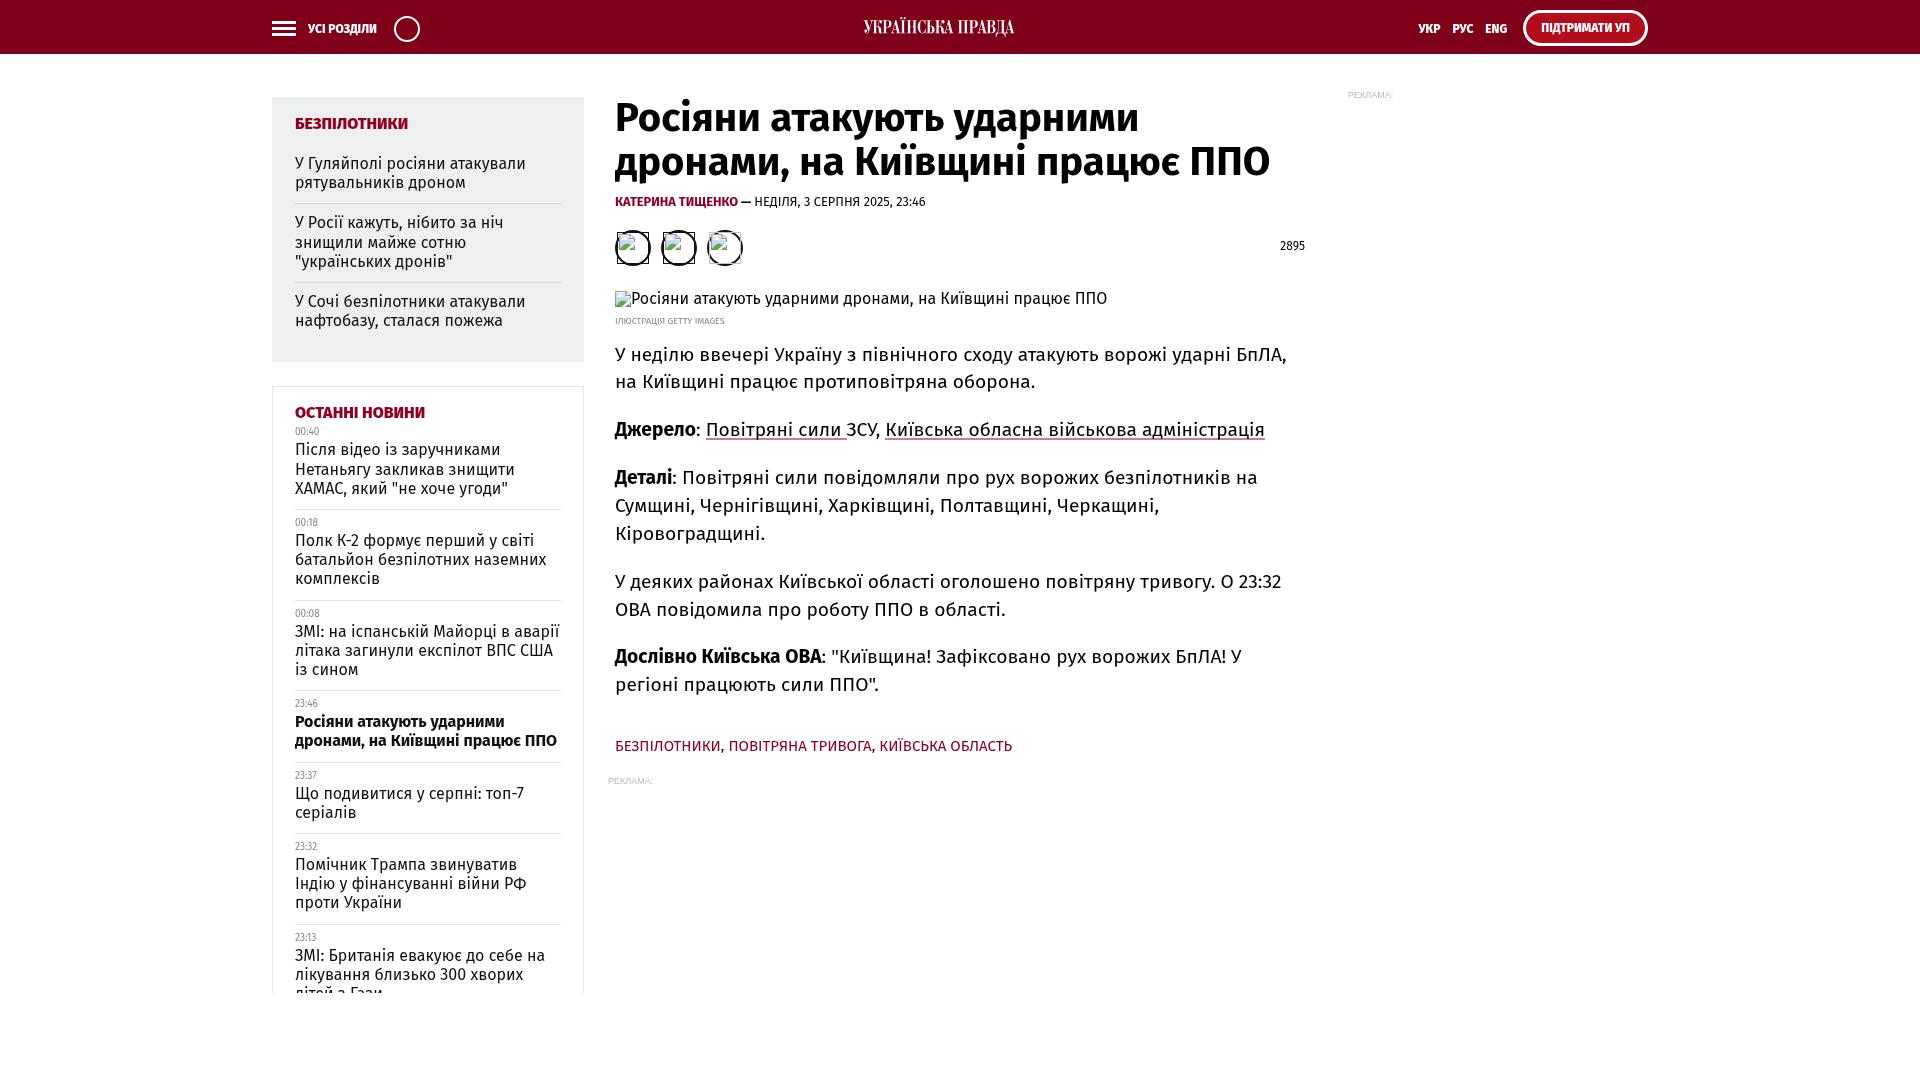Switch language to ENG
Screen dimensions: 1920x1080
point(1496,29)
